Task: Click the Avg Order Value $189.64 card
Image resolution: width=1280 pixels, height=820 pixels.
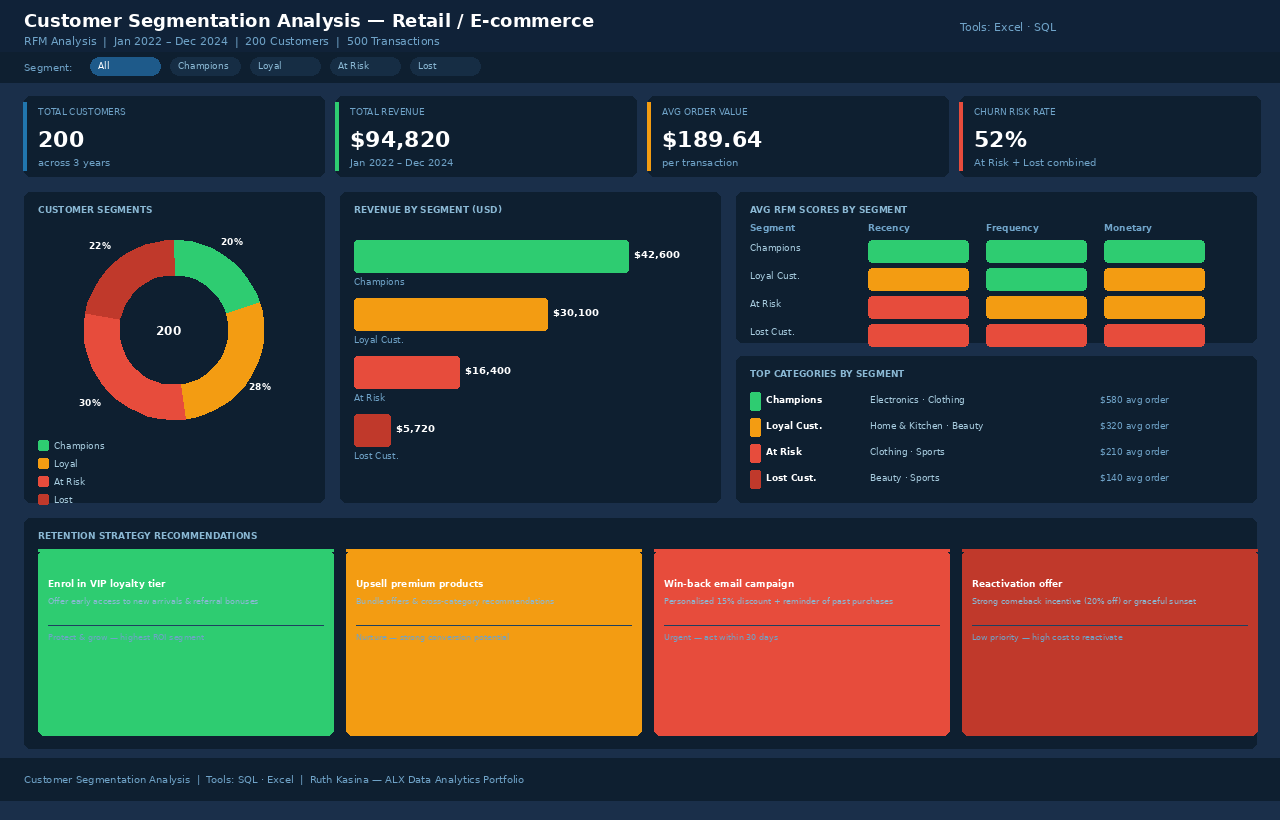Action: 798,137
